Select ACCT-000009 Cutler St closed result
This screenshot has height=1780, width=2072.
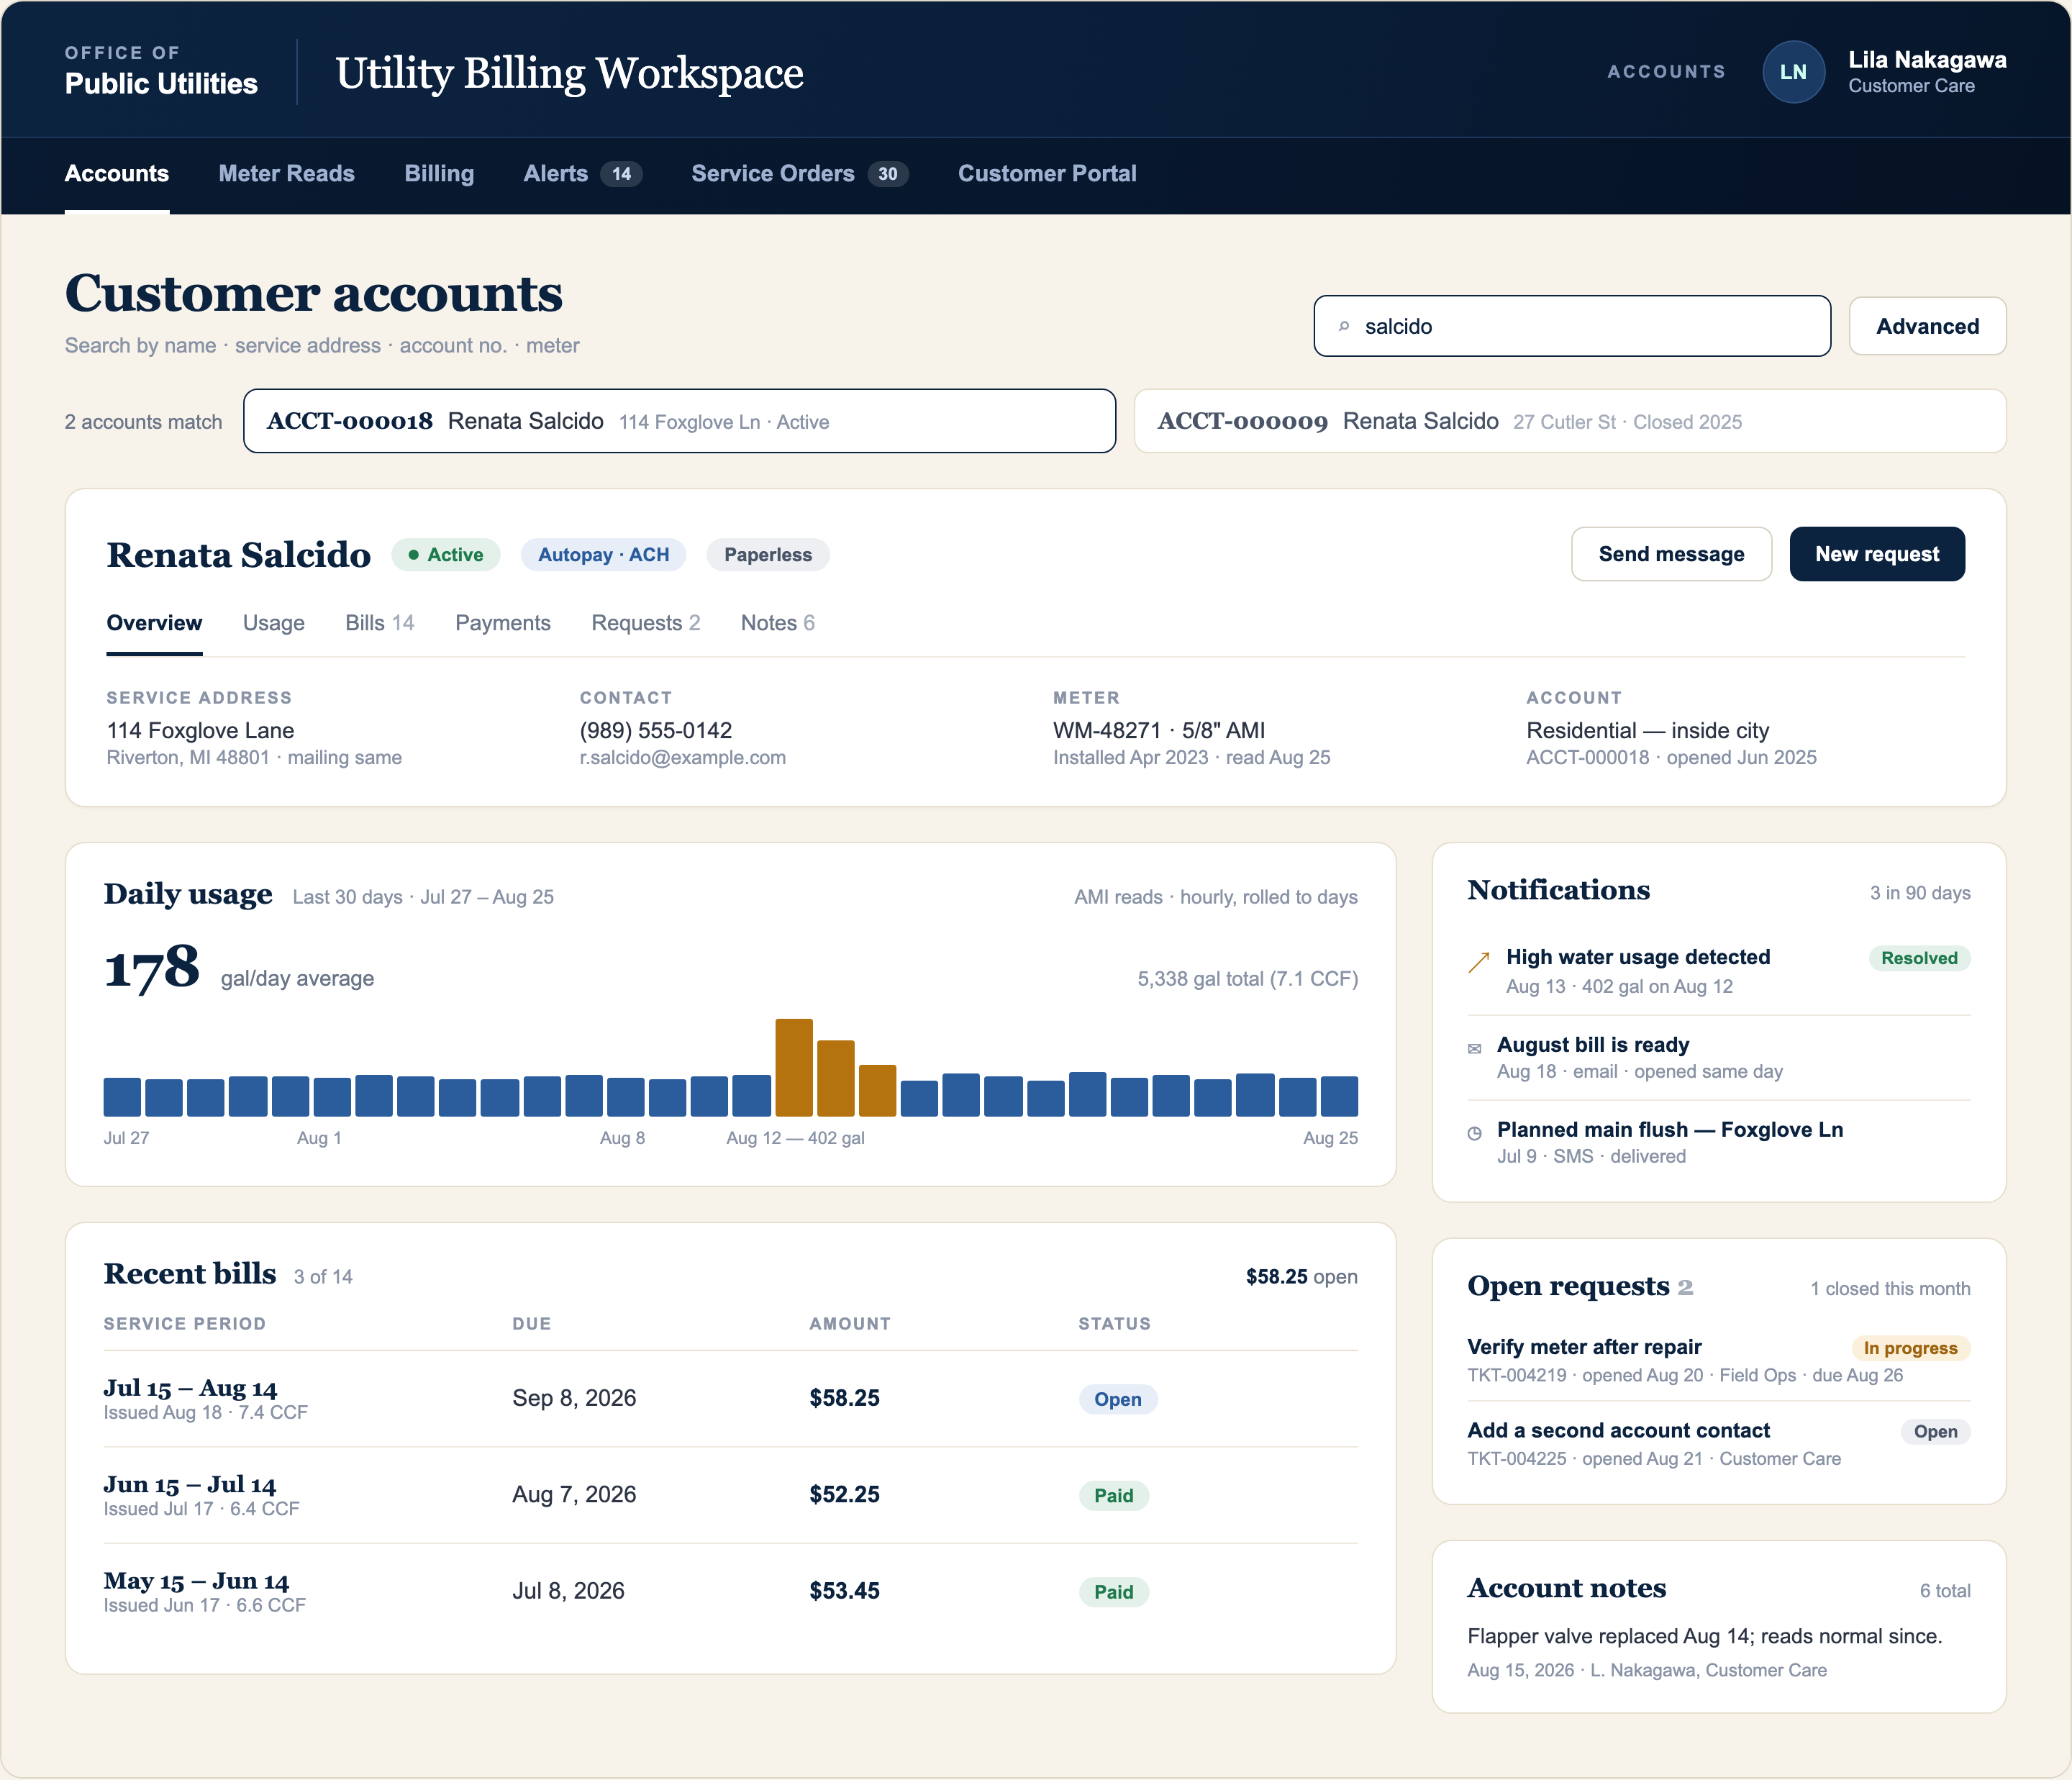[1570, 421]
